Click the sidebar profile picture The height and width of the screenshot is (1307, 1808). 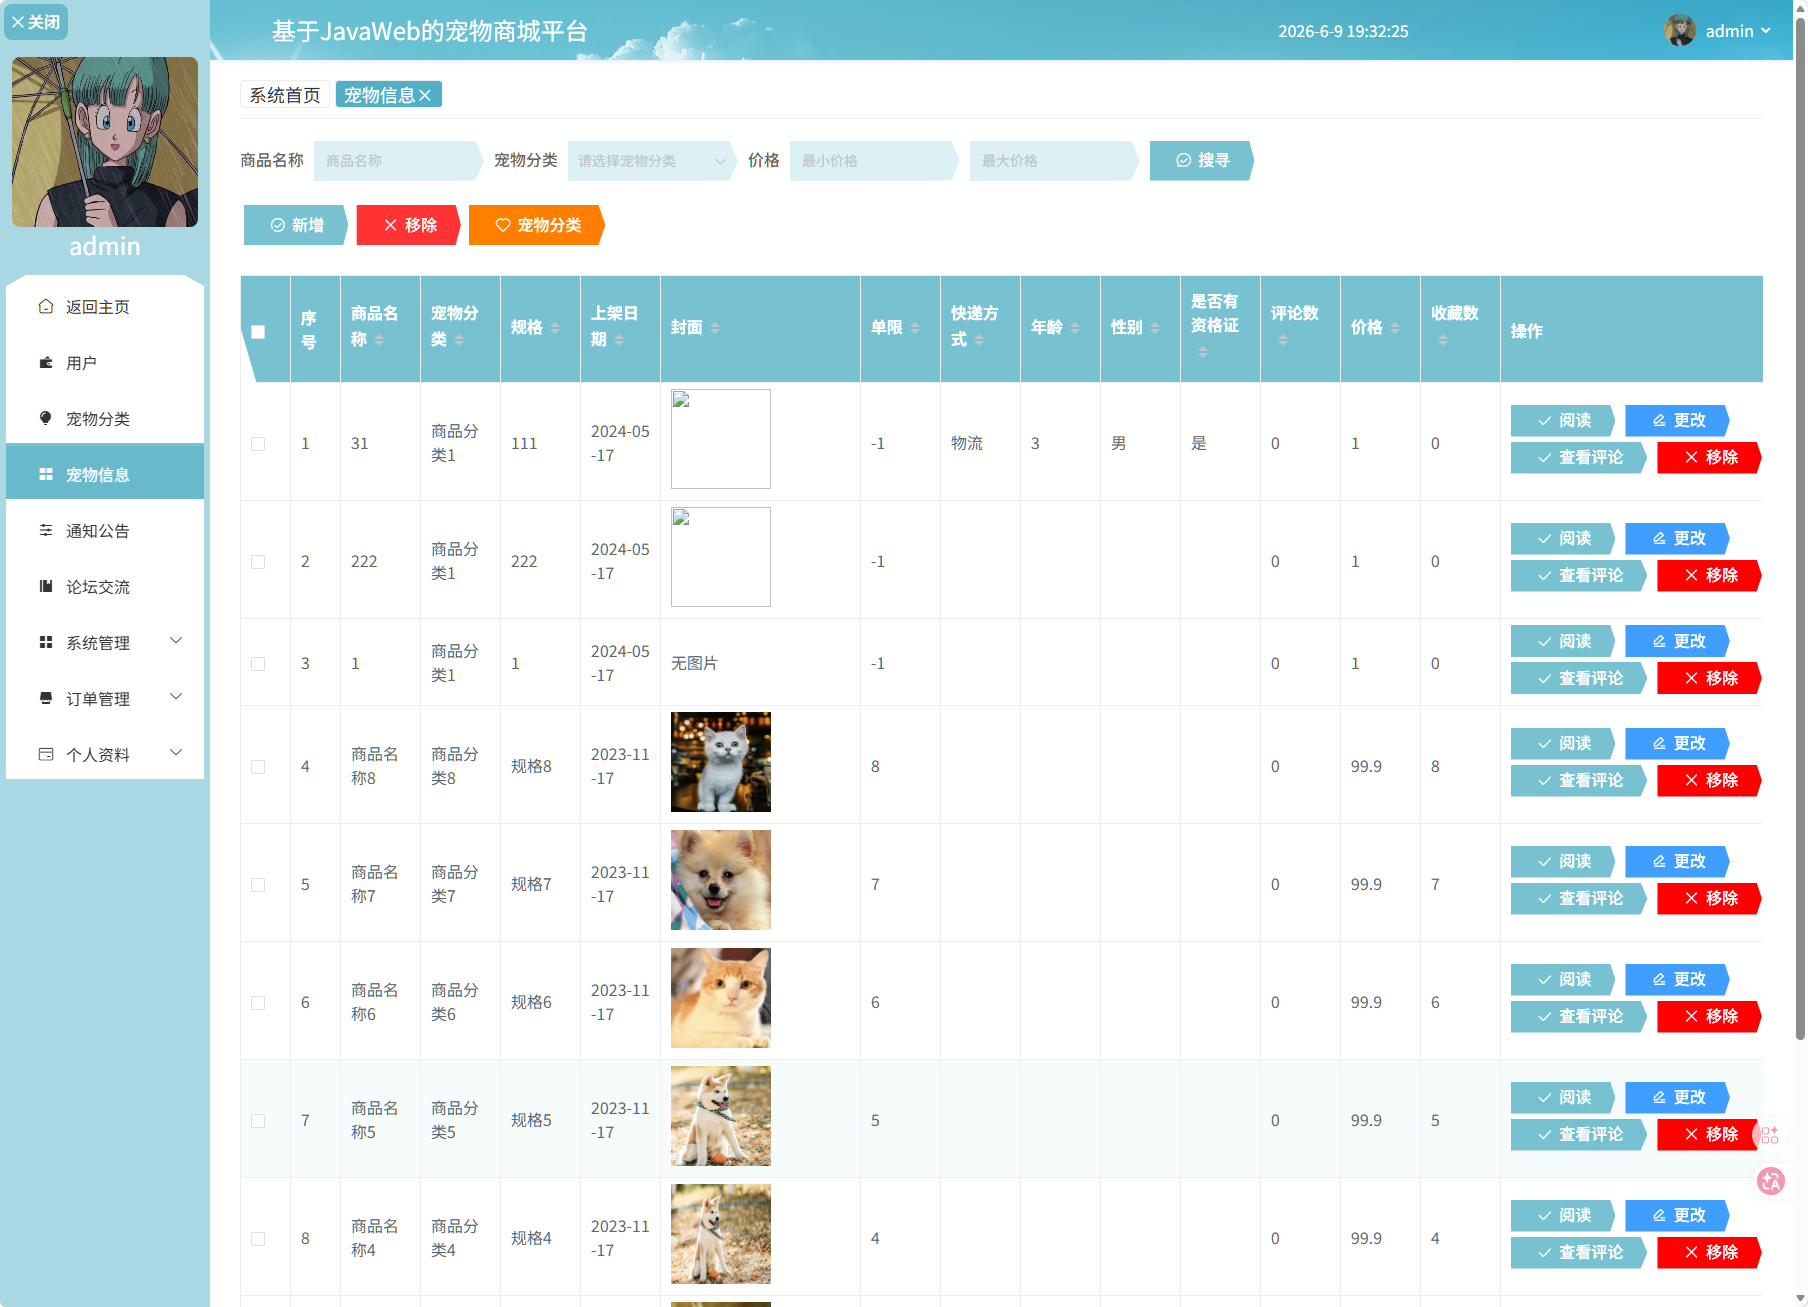pyautogui.click(x=105, y=142)
